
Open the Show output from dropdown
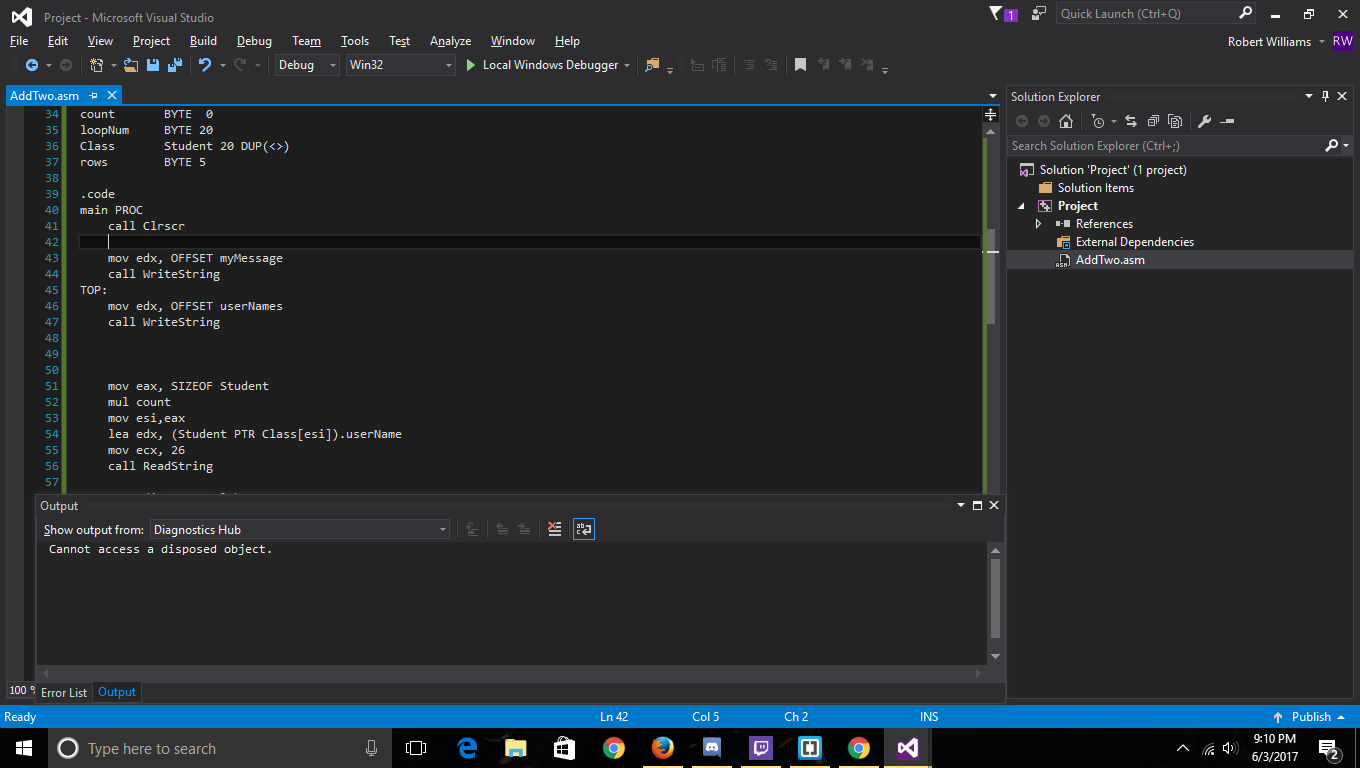point(299,530)
